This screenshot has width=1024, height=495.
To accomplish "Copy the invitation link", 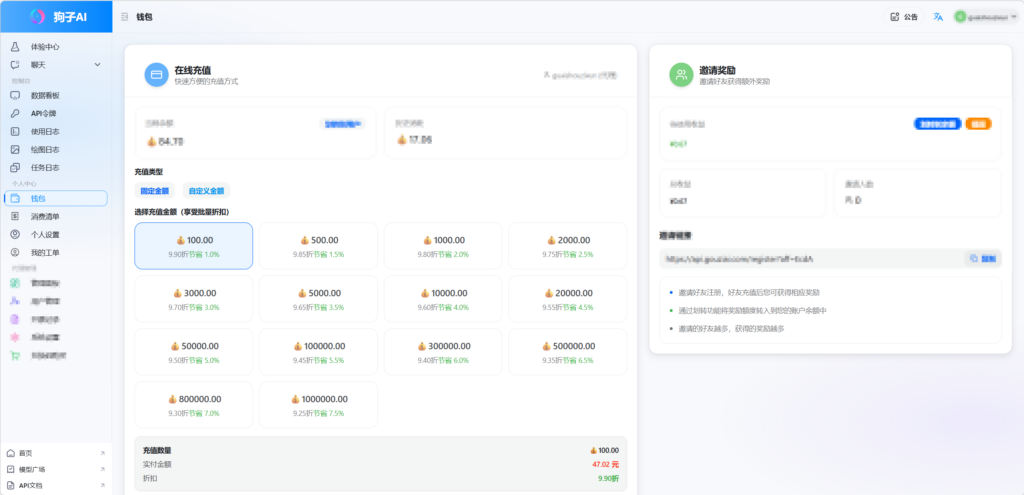I will coord(983,259).
